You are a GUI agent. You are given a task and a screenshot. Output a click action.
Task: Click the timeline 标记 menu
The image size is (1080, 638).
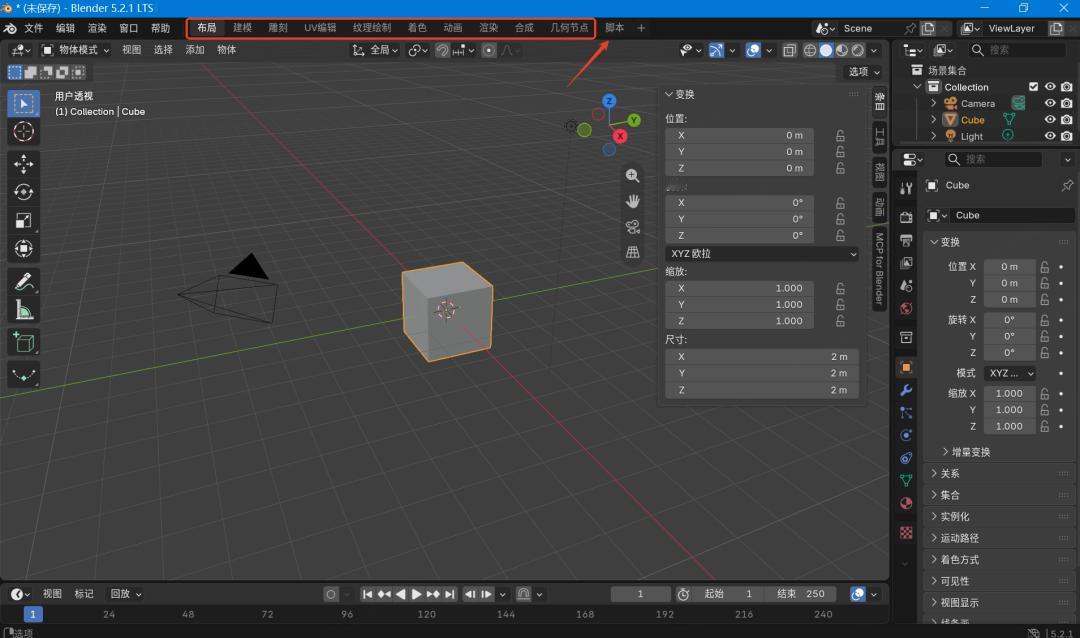click(x=84, y=594)
